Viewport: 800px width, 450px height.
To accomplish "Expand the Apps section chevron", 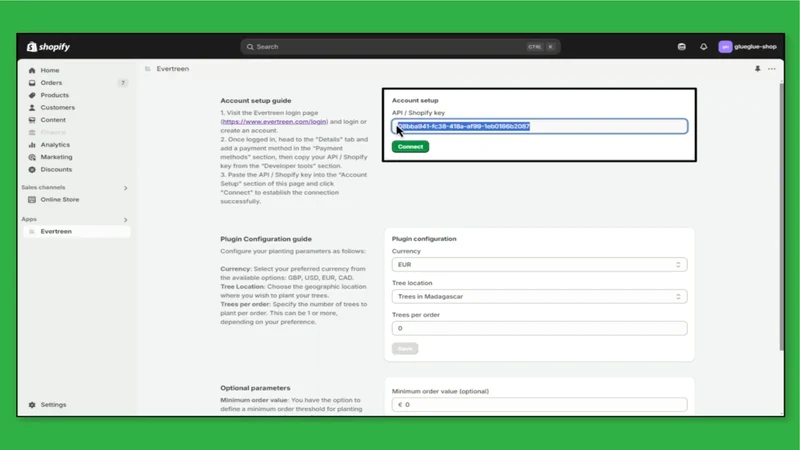I will tap(126, 220).
